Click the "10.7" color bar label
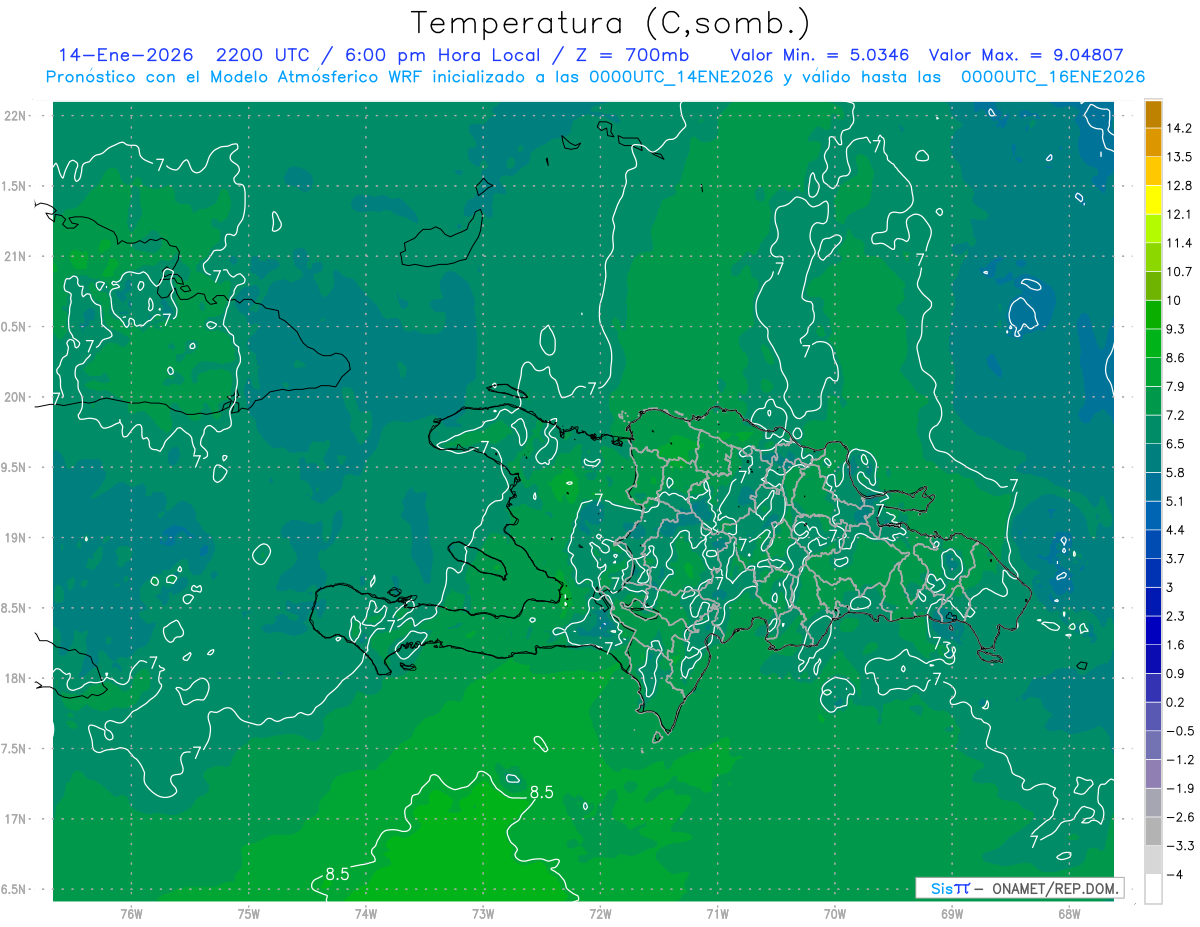Image resolution: width=1200 pixels, height=927 pixels. tap(1178, 272)
